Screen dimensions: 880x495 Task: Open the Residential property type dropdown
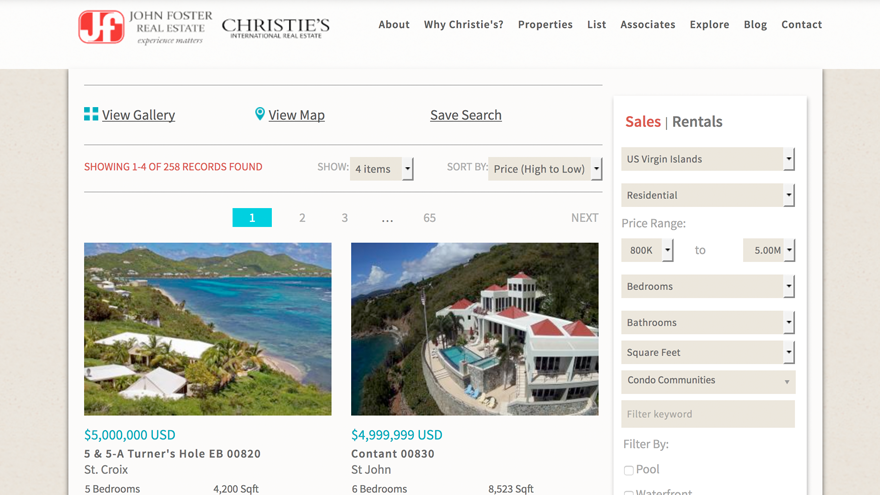tap(708, 195)
